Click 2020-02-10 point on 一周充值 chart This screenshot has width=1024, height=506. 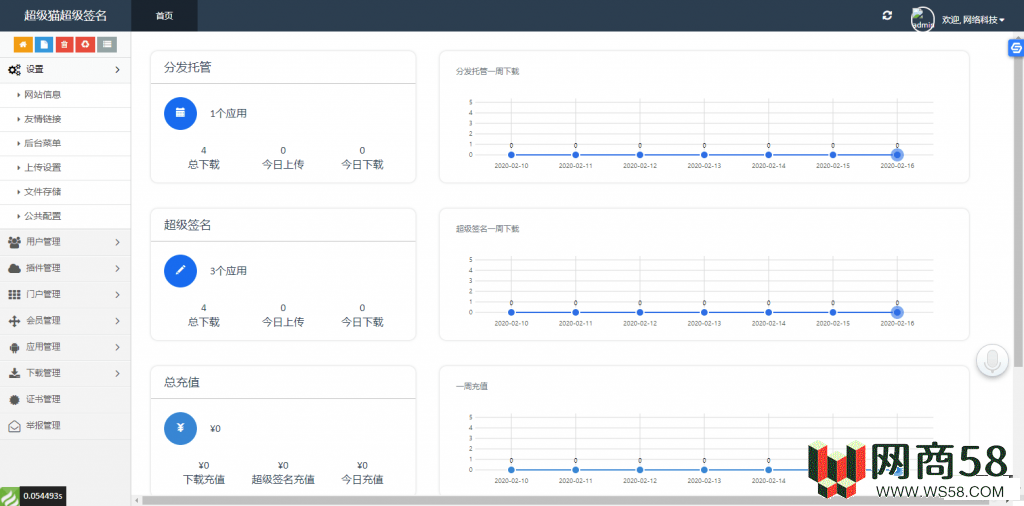click(511, 469)
